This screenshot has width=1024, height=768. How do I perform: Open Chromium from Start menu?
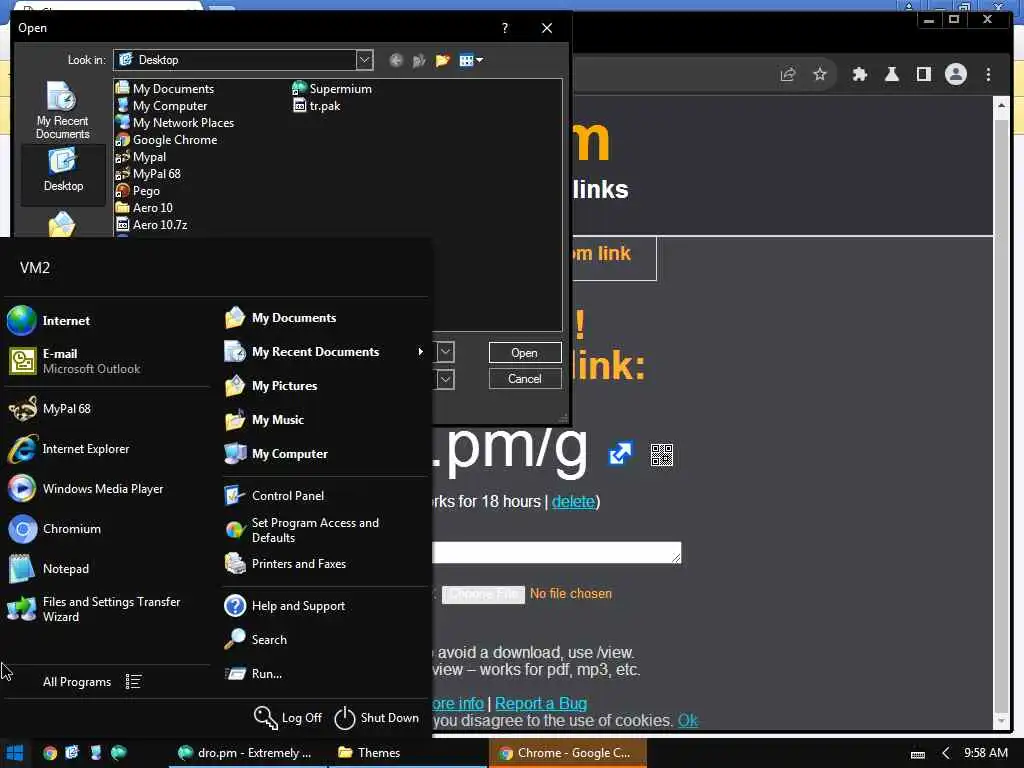coord(55,529)
